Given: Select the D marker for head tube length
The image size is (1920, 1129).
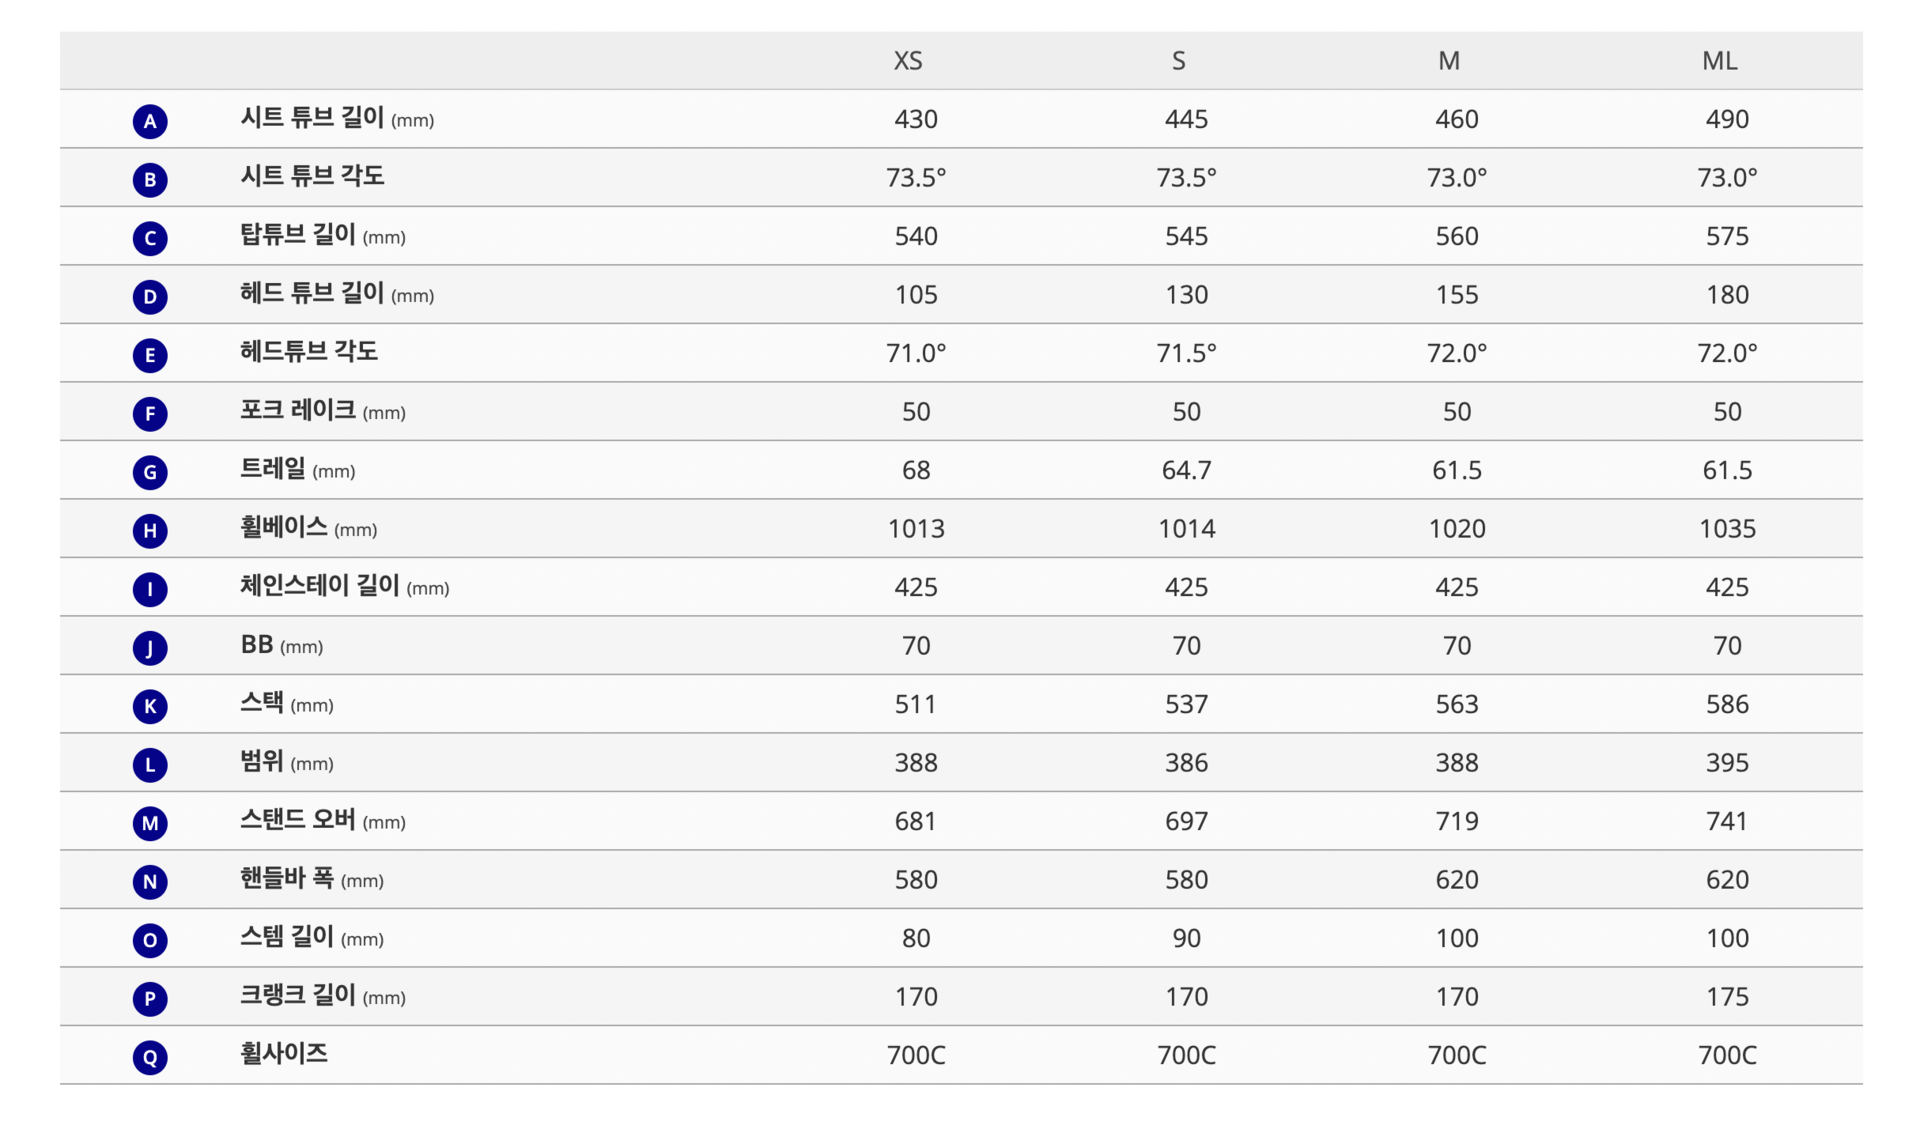Looking at the screenshot, I should 150,296.
